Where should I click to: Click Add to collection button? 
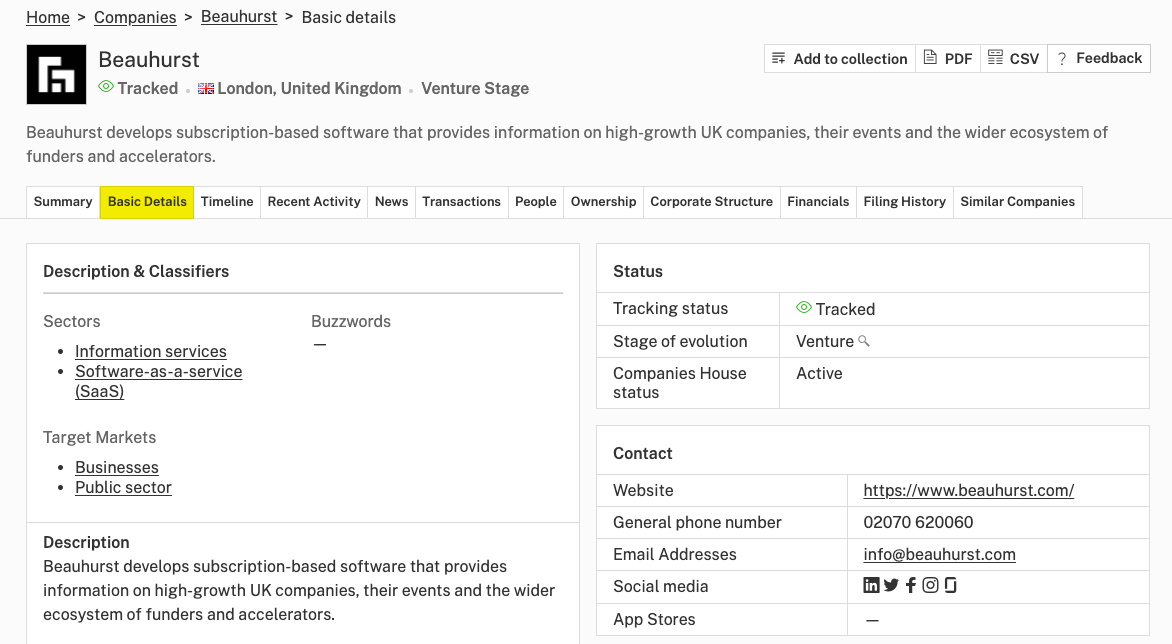(839, 58)
